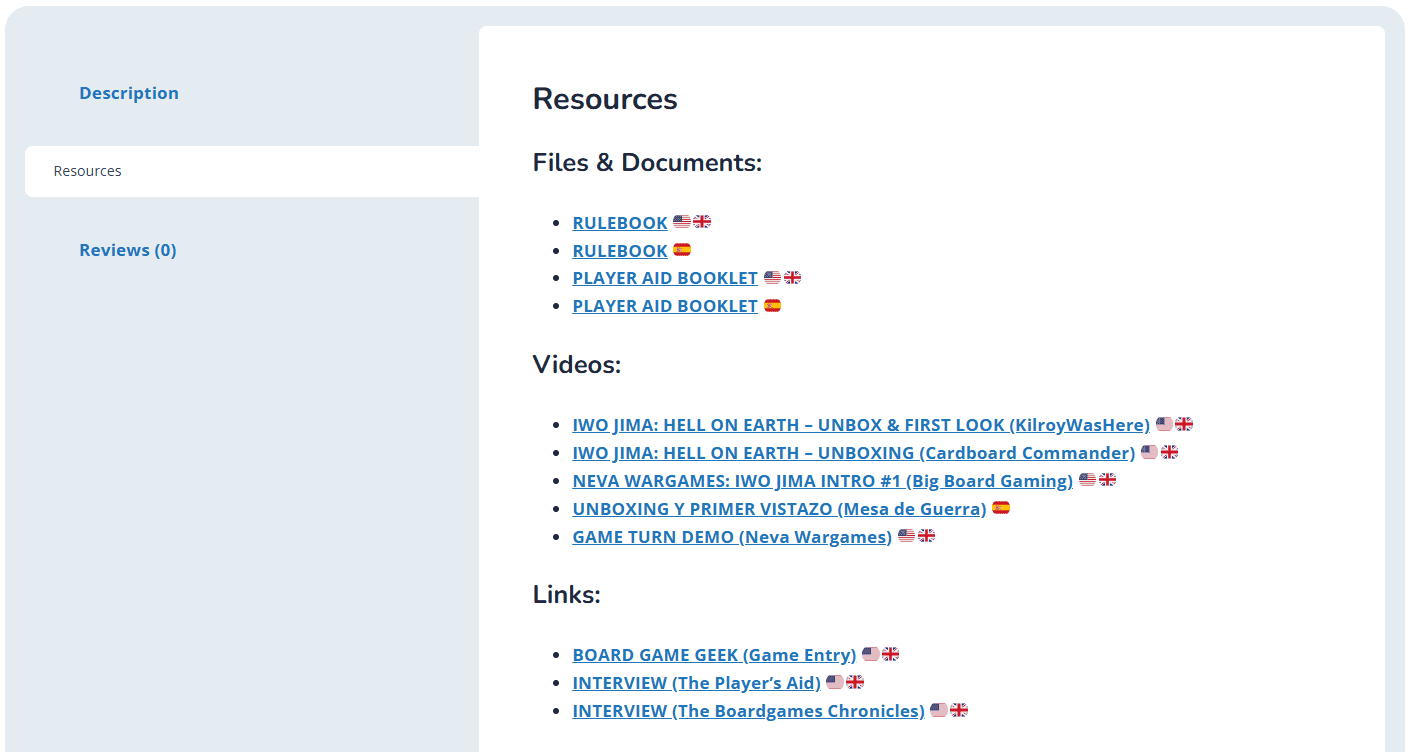Open the Big Board Gaming intro video
The height and width of the screenshot is (752, 1414).
tap(822, 481)
